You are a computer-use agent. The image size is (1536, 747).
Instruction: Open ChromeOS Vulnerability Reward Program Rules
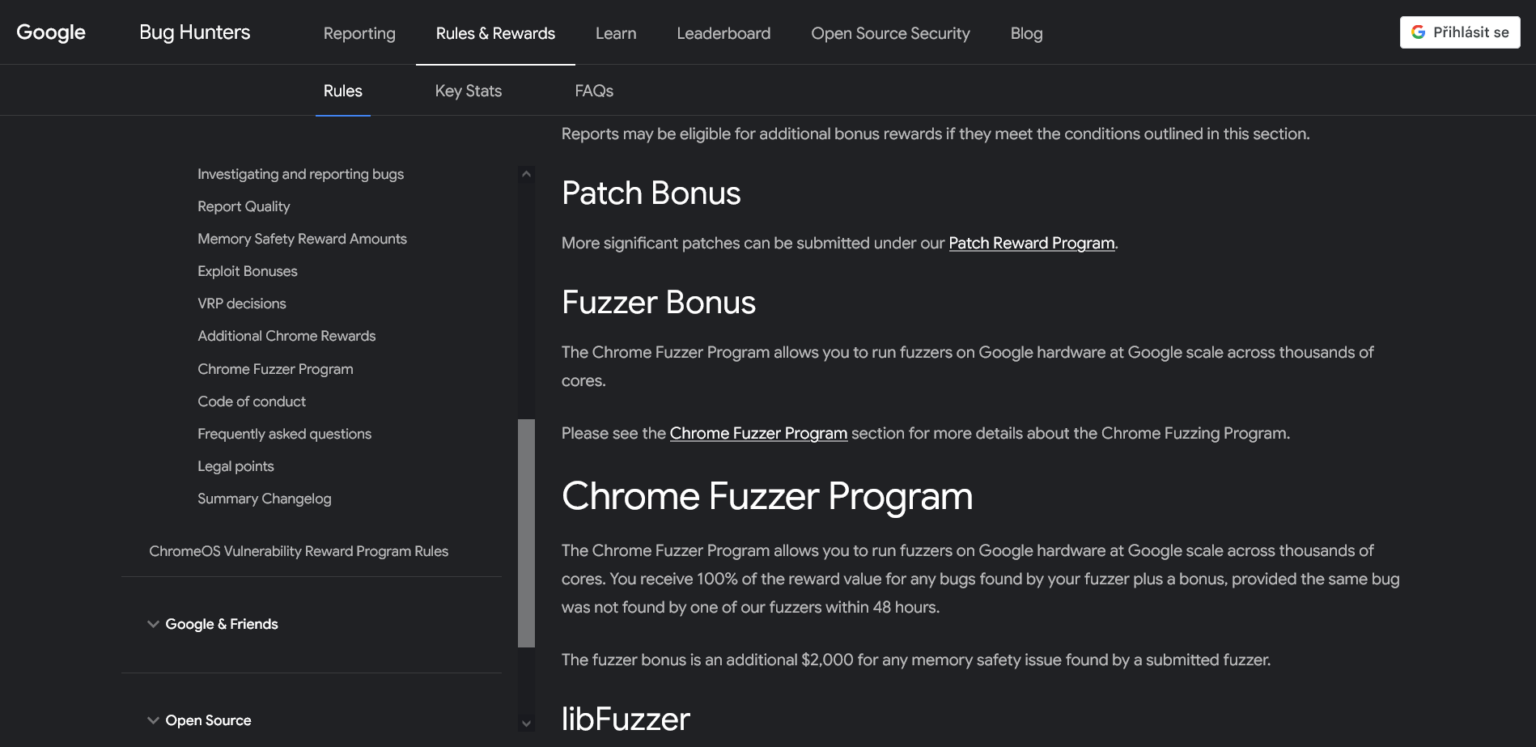[x=298, y=551]
